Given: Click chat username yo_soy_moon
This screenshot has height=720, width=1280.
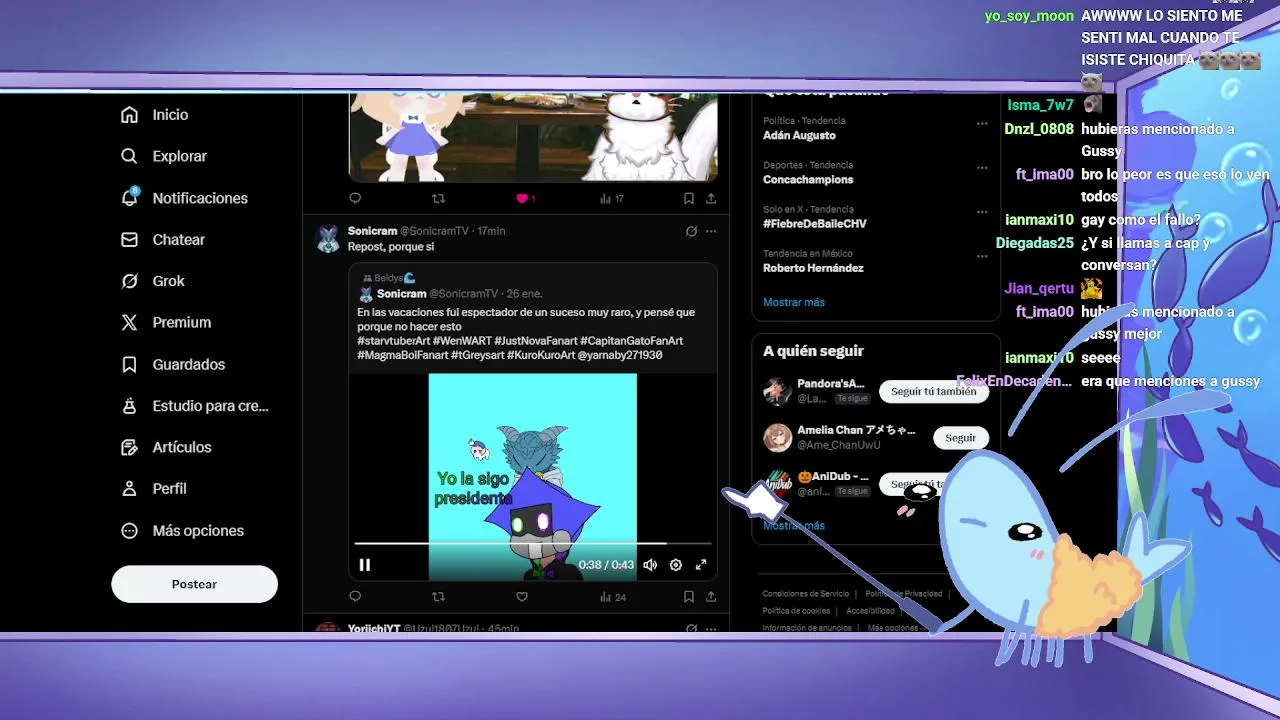Looking at the screenshot, I should (x=1029, y=16).
